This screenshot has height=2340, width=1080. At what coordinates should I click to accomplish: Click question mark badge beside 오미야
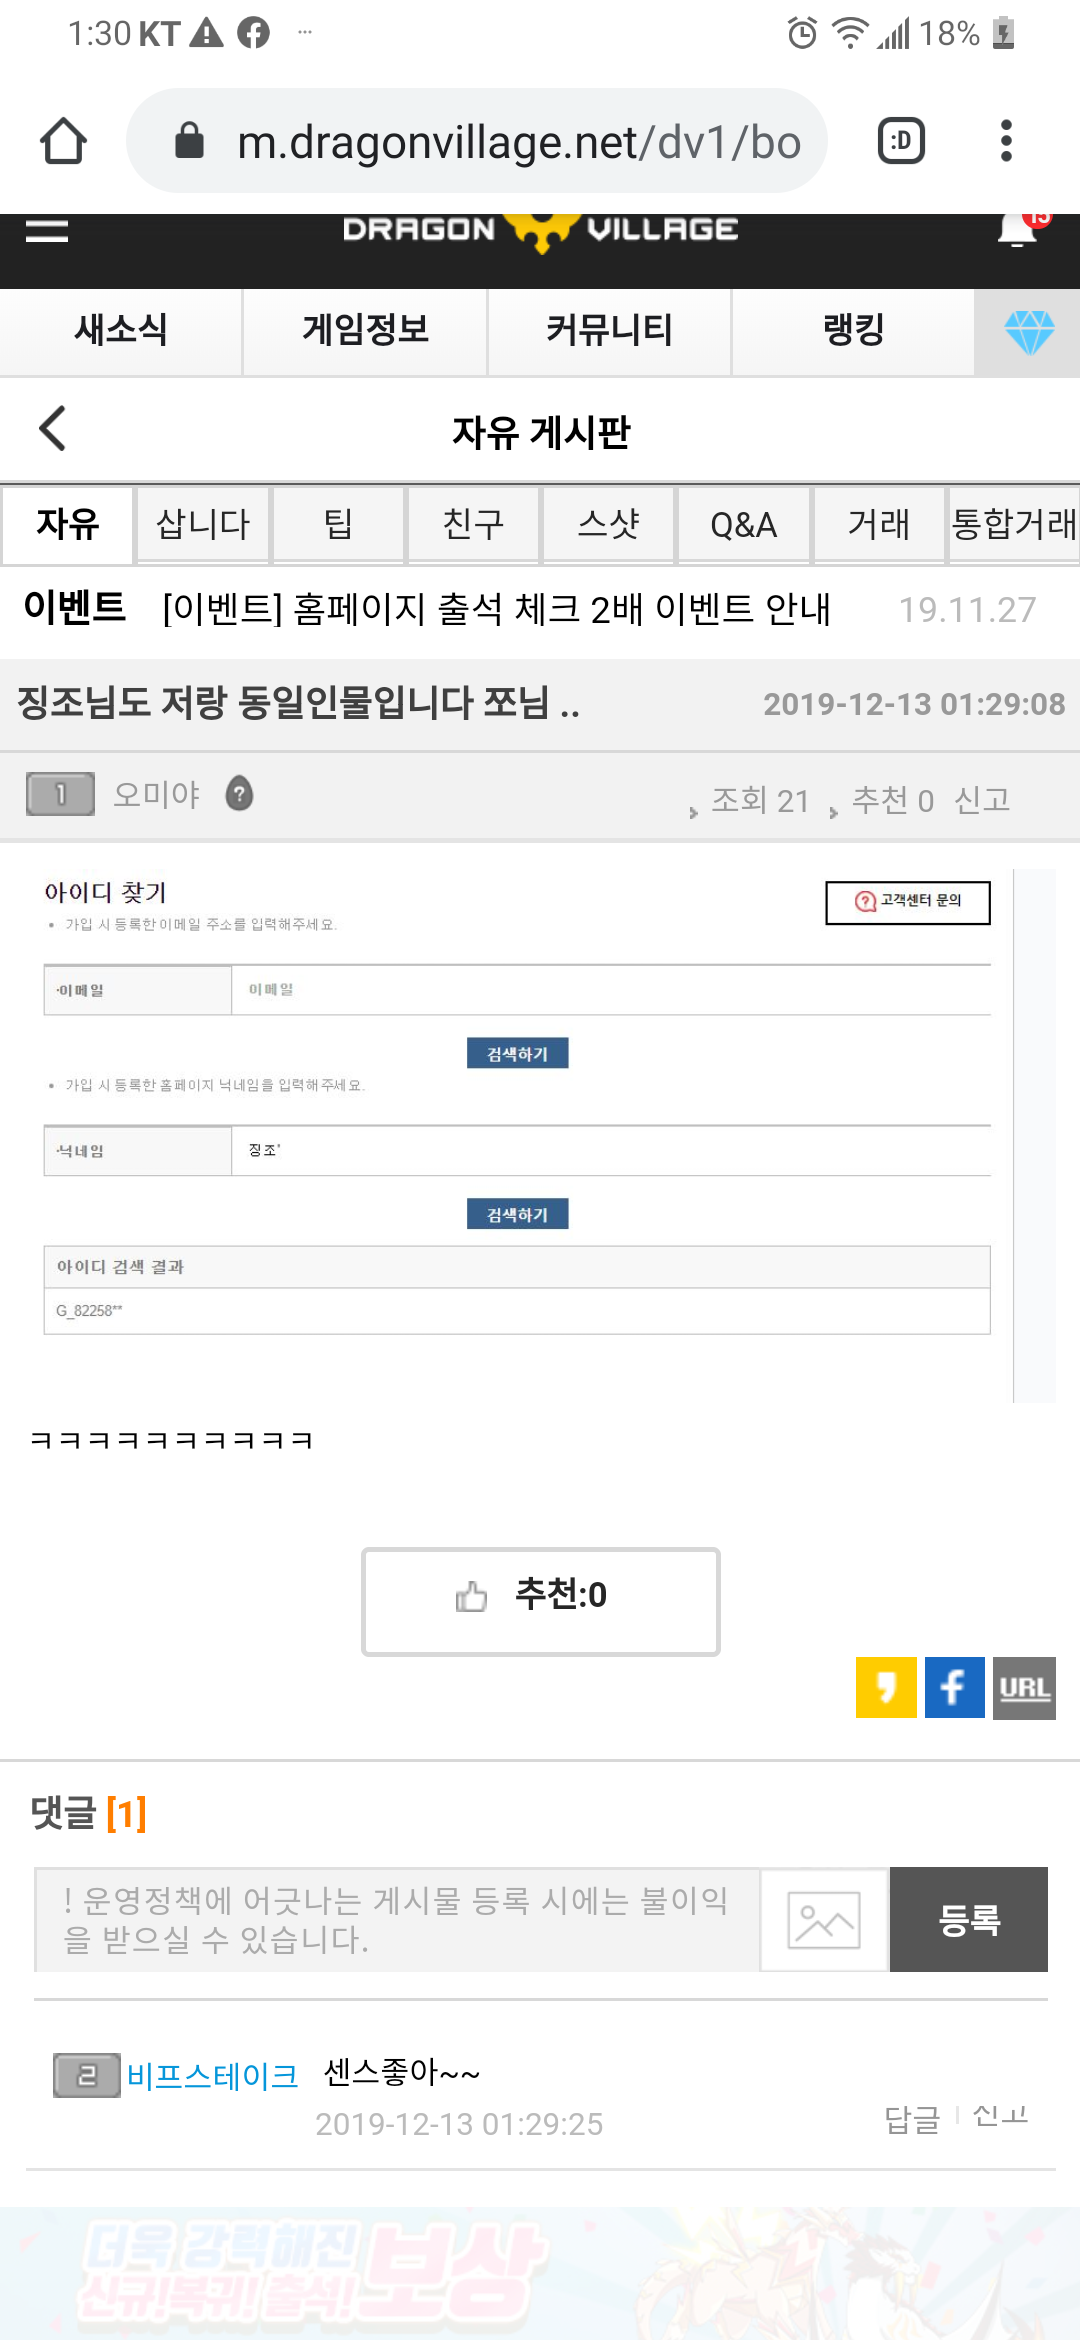pos(239,794)
